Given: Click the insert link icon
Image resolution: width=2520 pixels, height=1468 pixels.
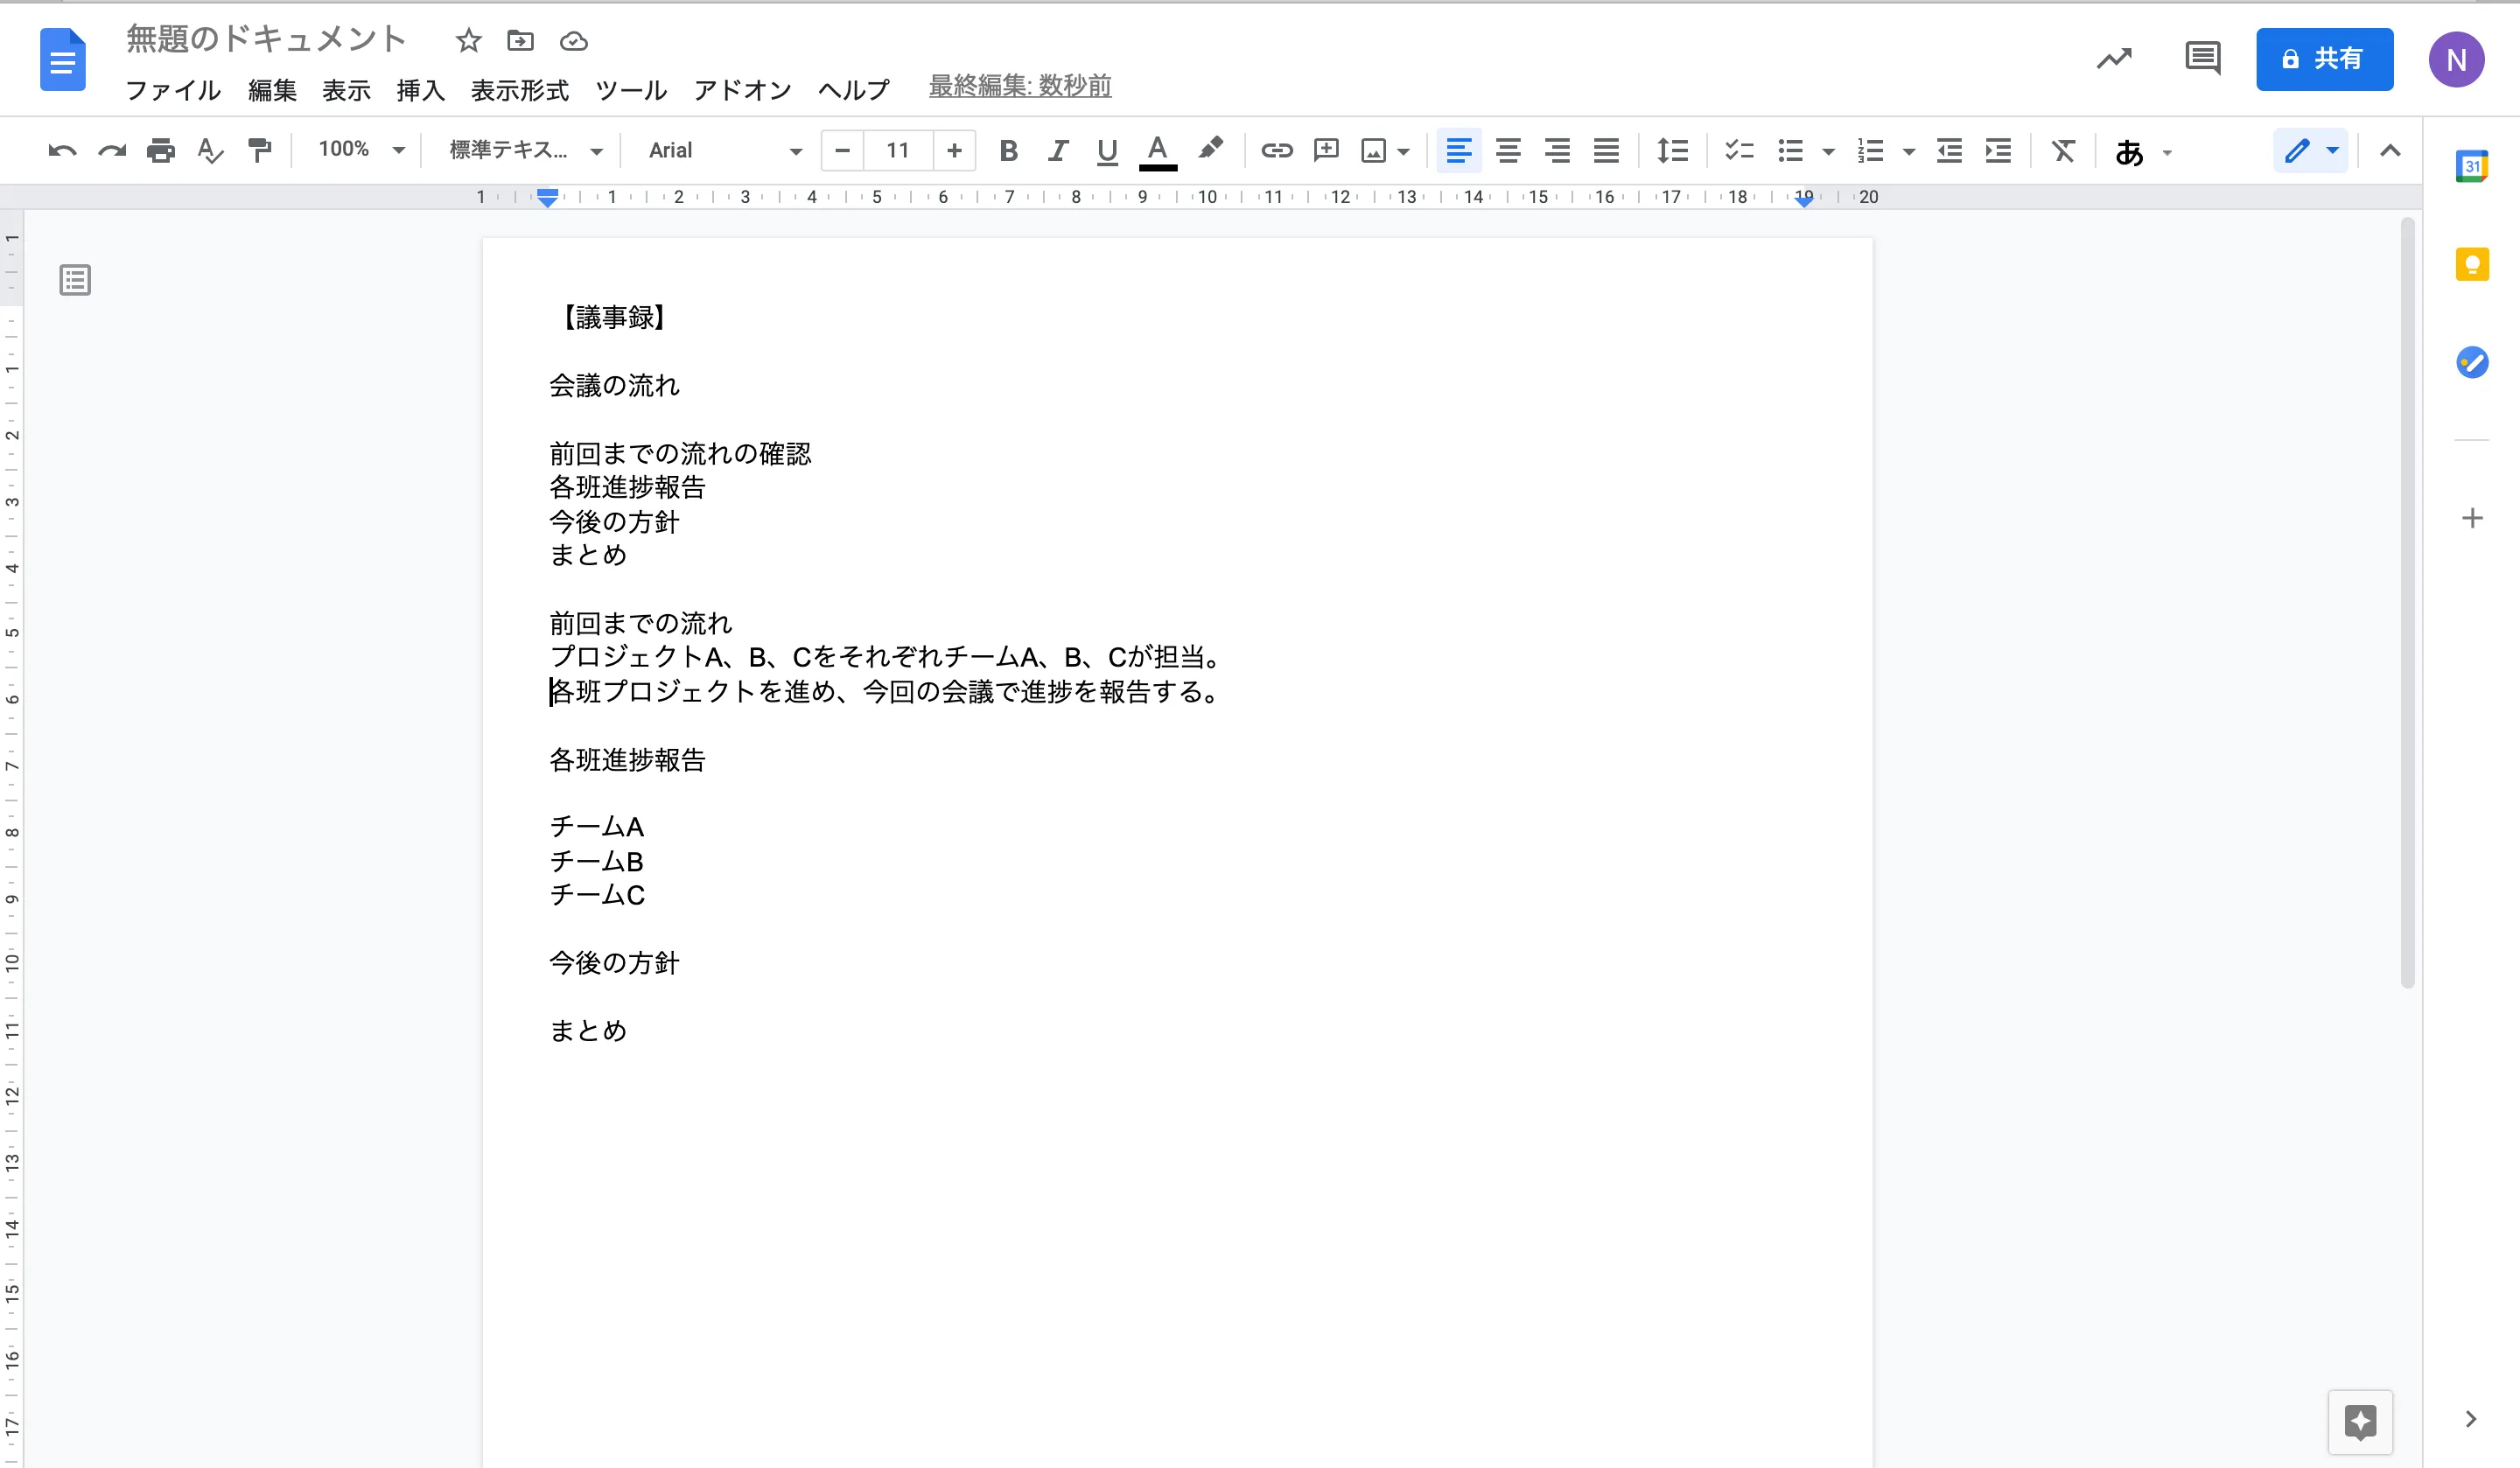Looking at the screenshot, I should [1276, 151].
